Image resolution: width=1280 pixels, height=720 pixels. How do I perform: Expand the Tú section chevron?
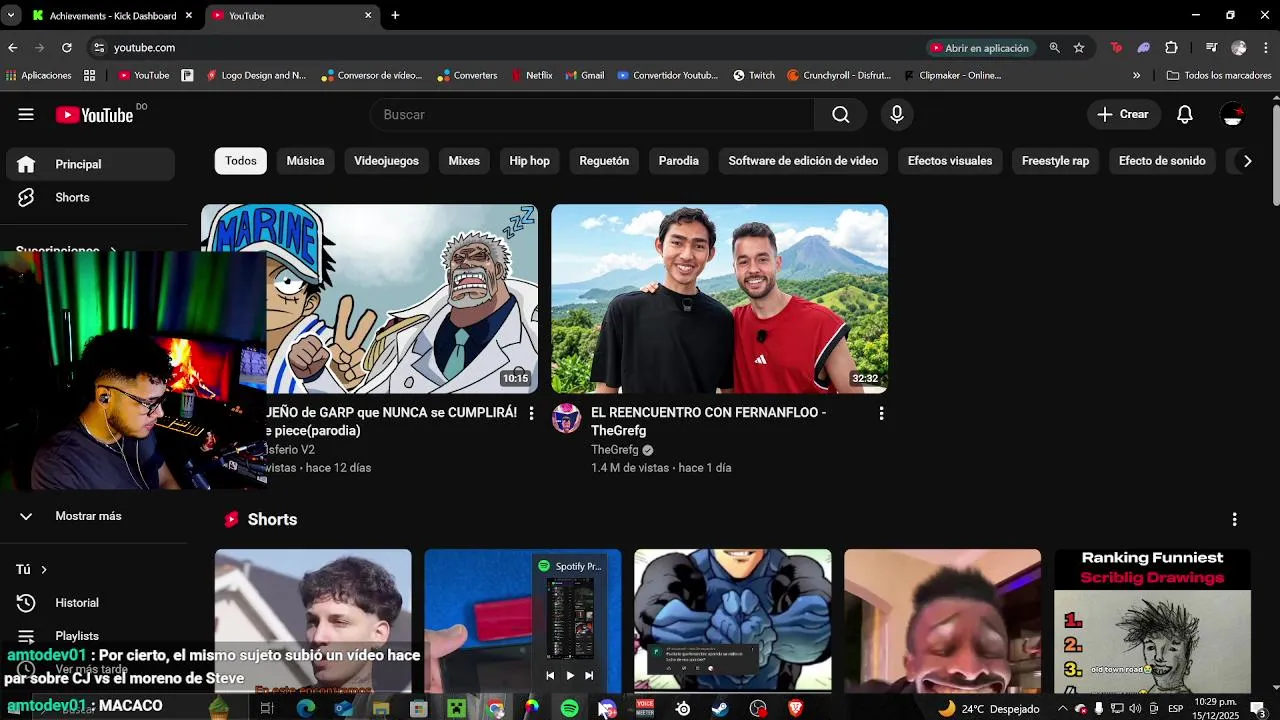pyautogui.click(x=43, y=569)
